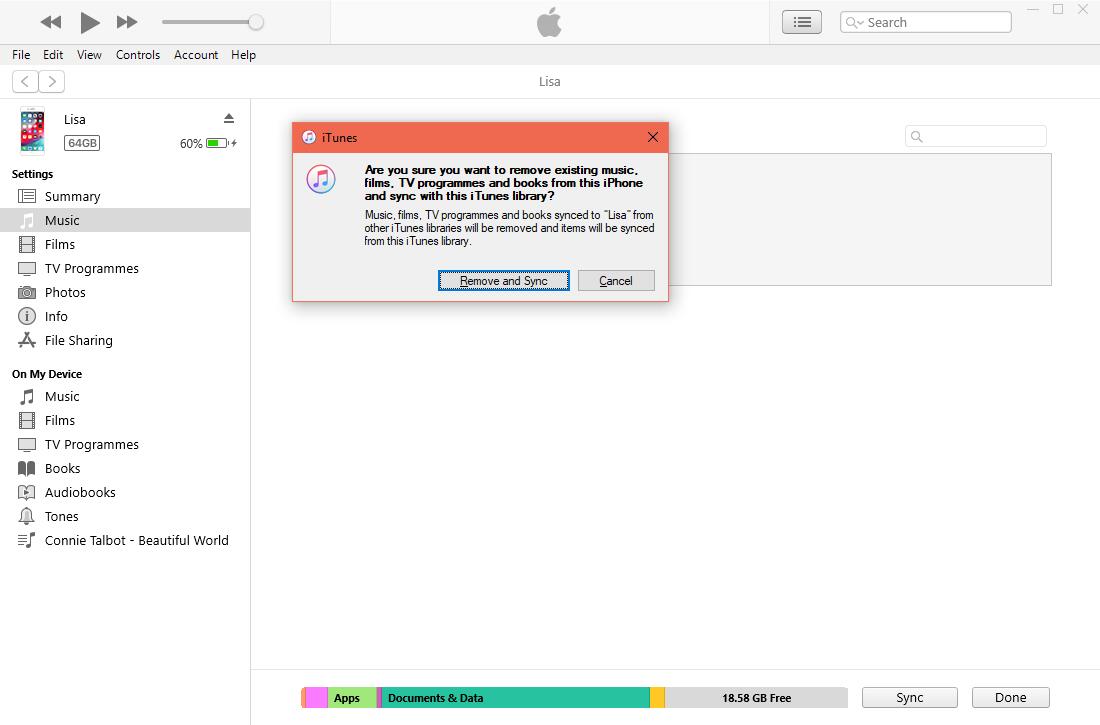Open TV Programmes under On My Device
Screen dimensions: 1100x725
[x=125, y=444]
